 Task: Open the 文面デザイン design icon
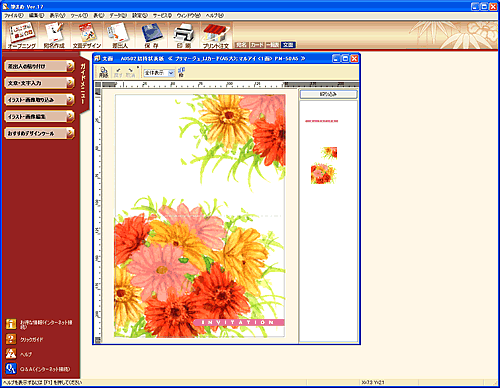(87, 35)
